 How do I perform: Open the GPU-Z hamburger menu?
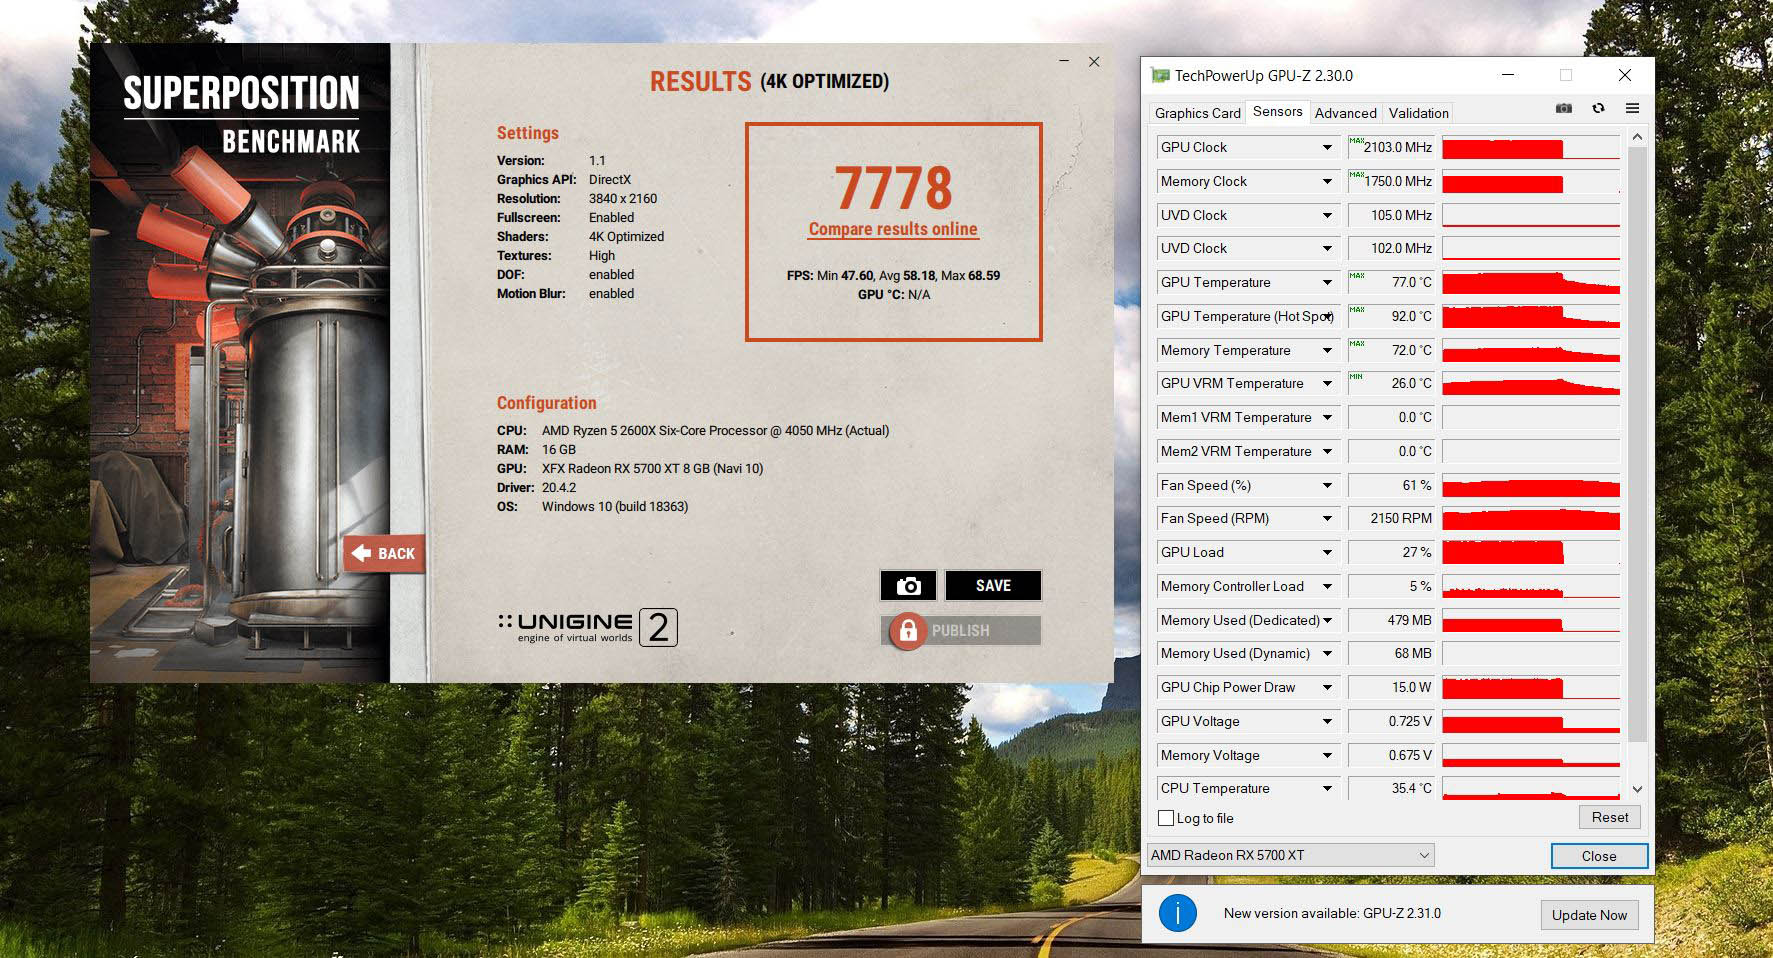pos(1632,108)
